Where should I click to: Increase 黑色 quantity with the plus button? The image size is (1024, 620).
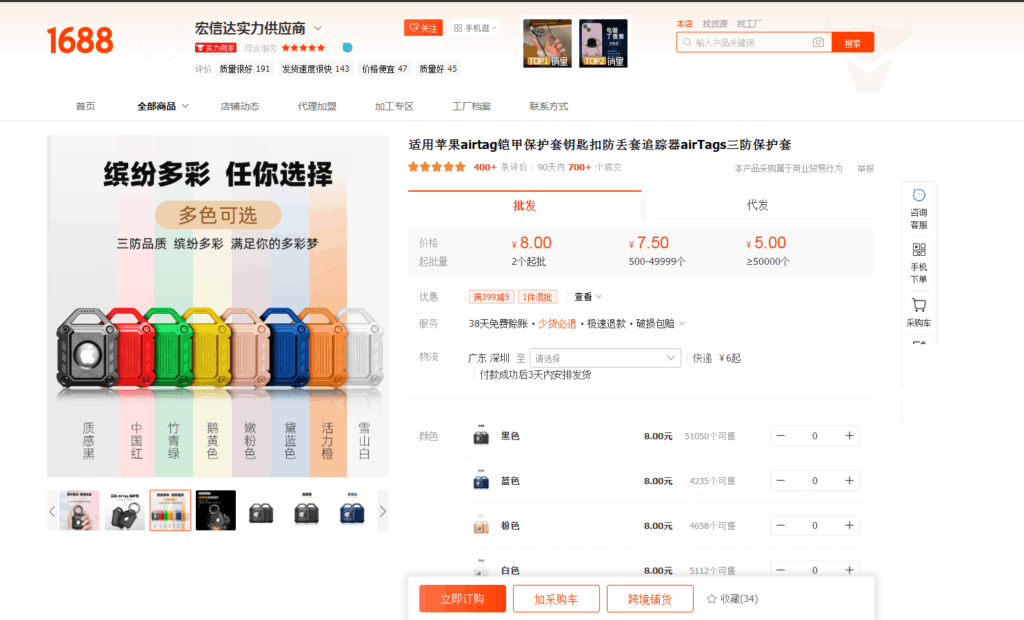pos(849,436)
